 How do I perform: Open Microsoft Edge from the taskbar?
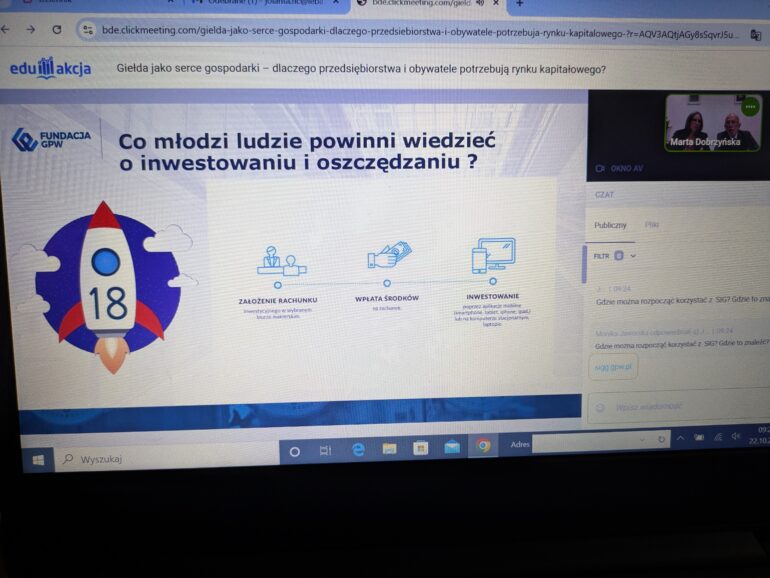[358, 450]
